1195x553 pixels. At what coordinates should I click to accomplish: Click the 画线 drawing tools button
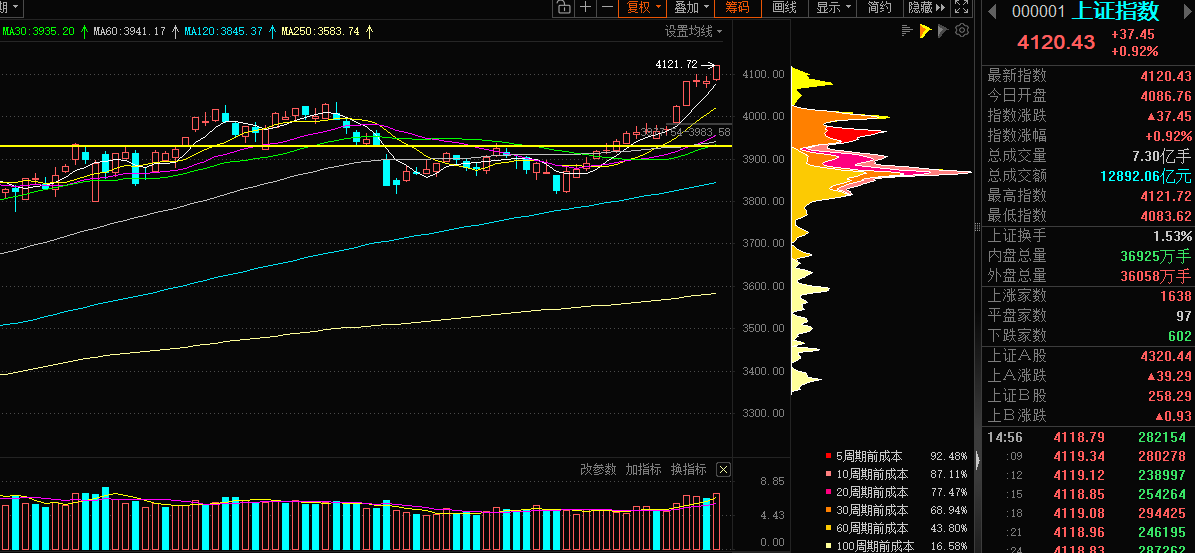coord(784,8)
